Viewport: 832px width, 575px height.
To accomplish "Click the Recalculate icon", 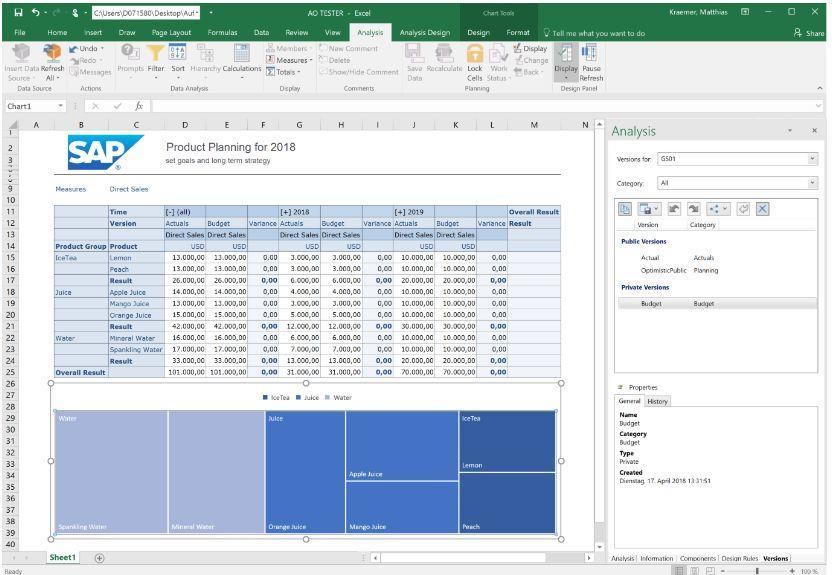I will [444, 53].
